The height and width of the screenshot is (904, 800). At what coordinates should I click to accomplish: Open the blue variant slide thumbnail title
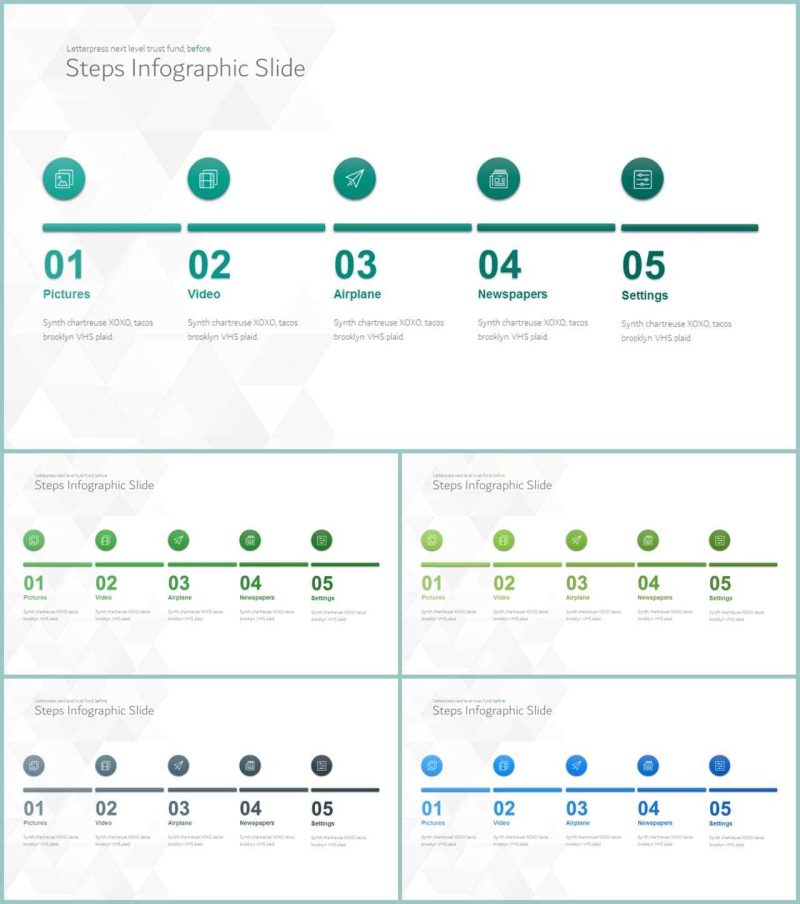(492, 710)
